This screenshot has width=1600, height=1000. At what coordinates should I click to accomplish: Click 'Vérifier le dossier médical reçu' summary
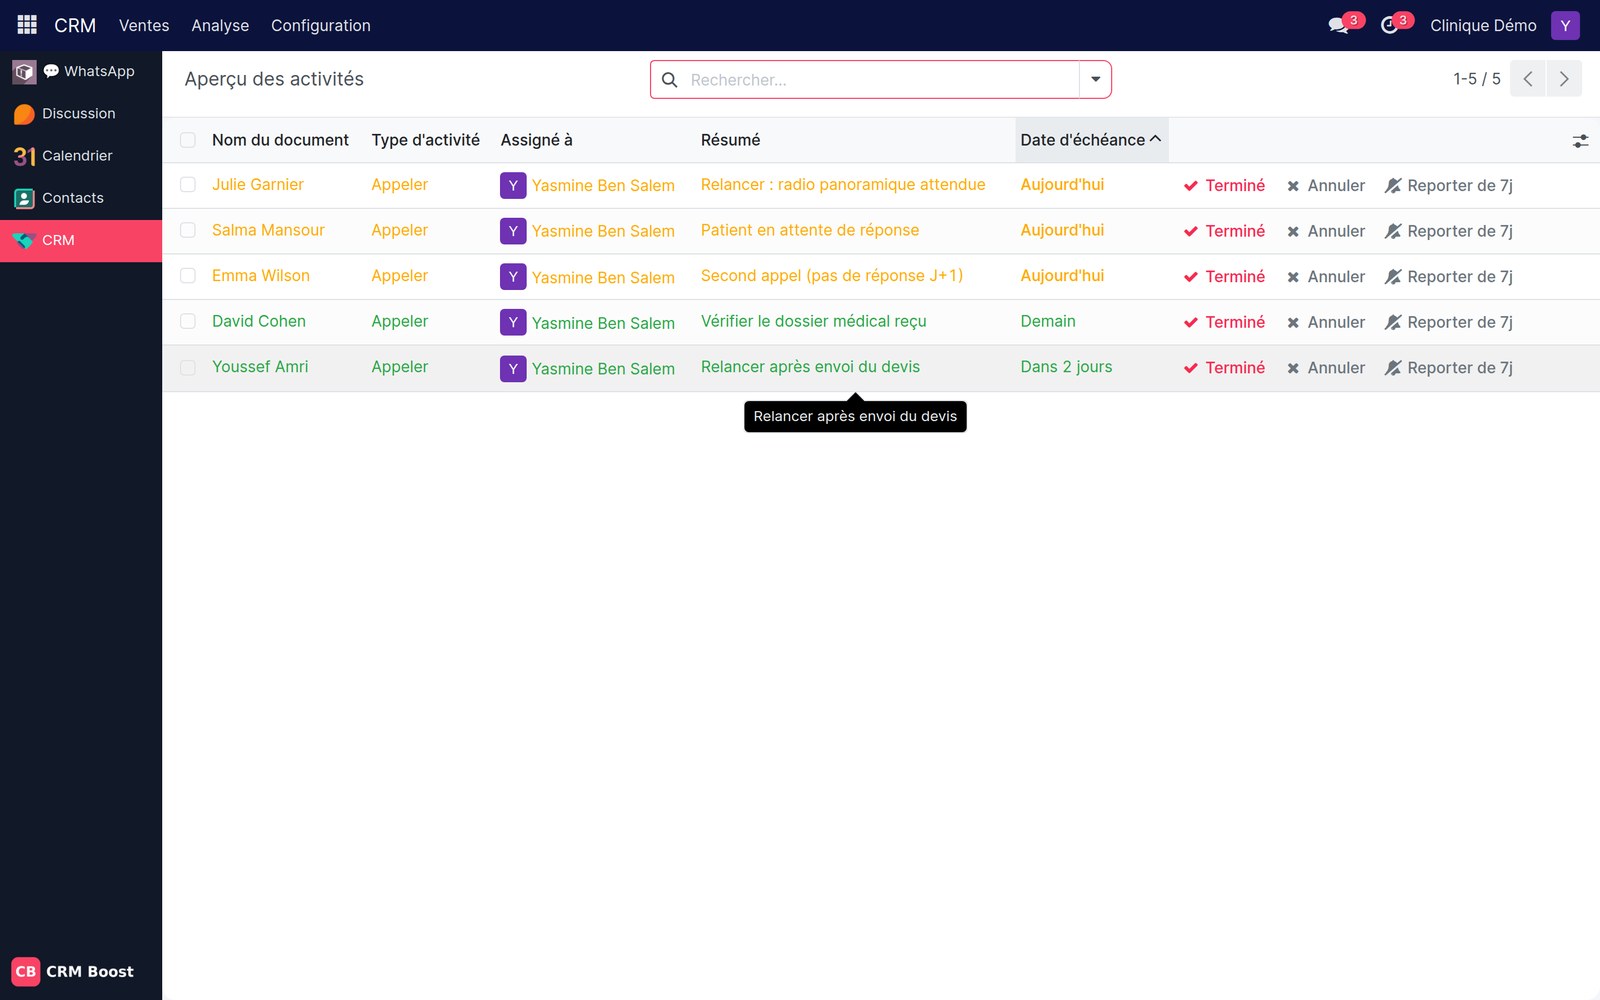[814, 321]
